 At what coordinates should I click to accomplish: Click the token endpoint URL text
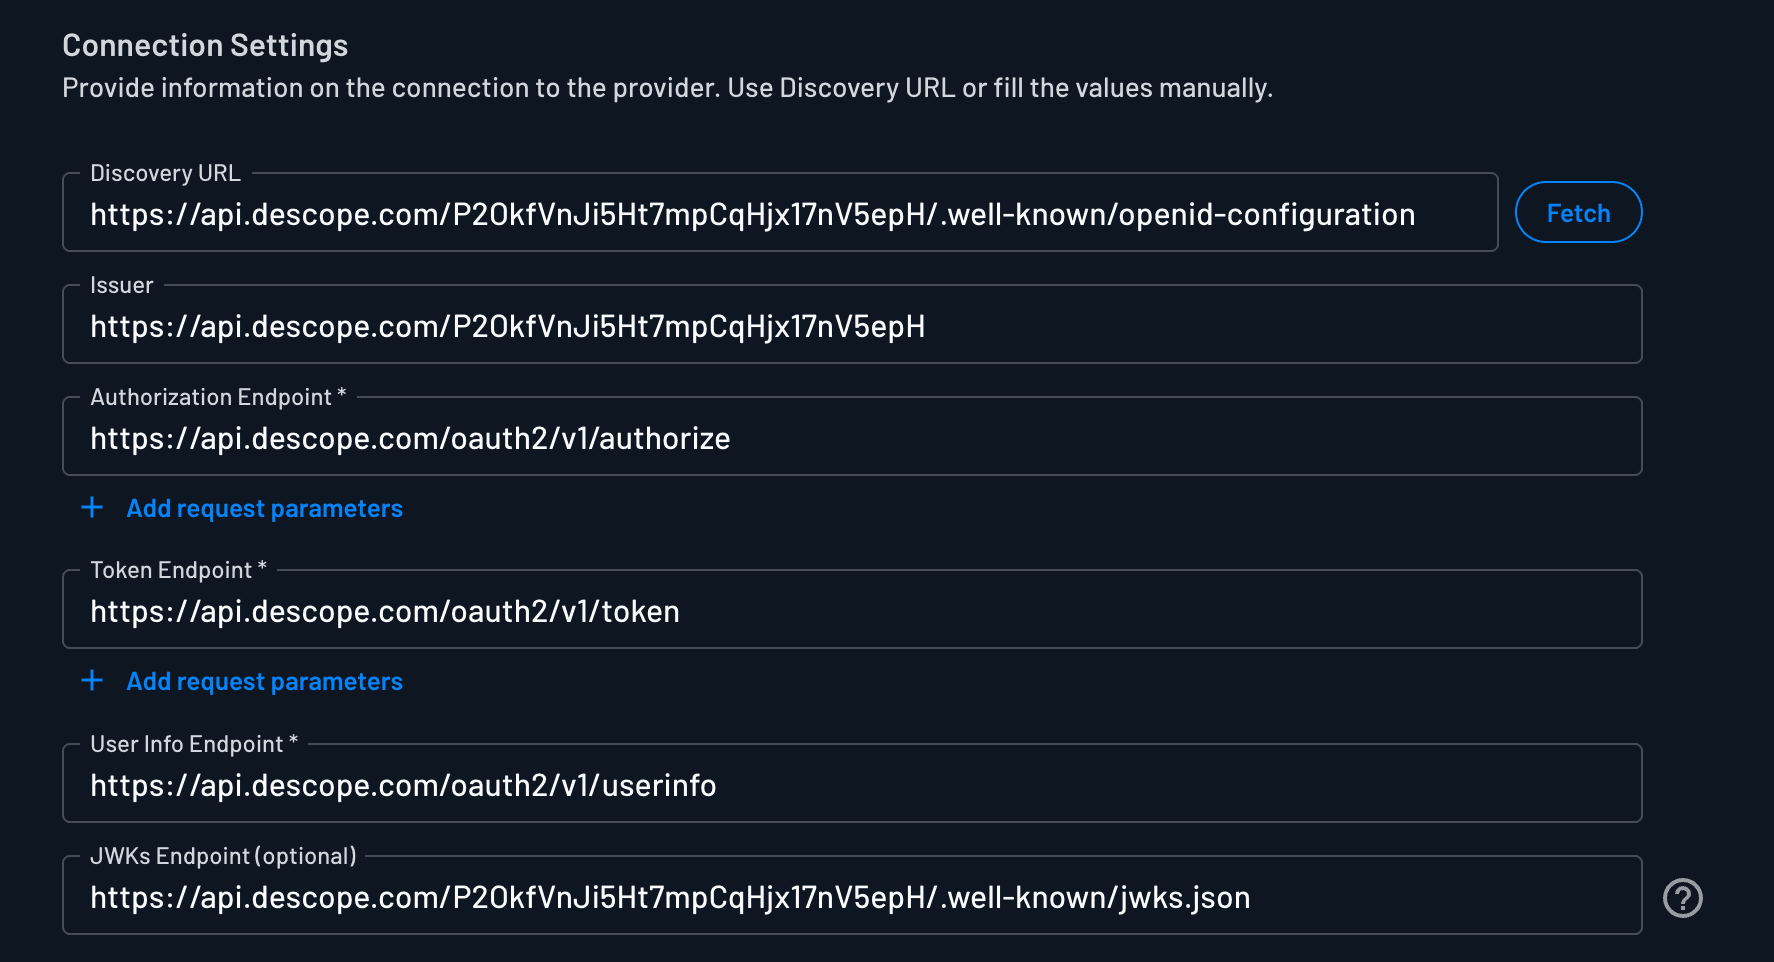[384, 611]
